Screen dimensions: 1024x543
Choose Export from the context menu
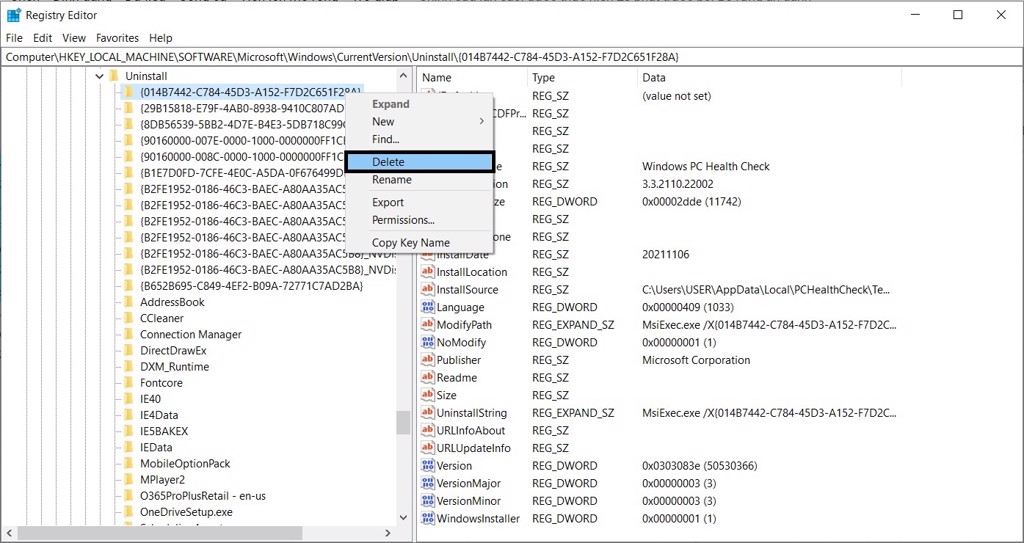[419, 203]
